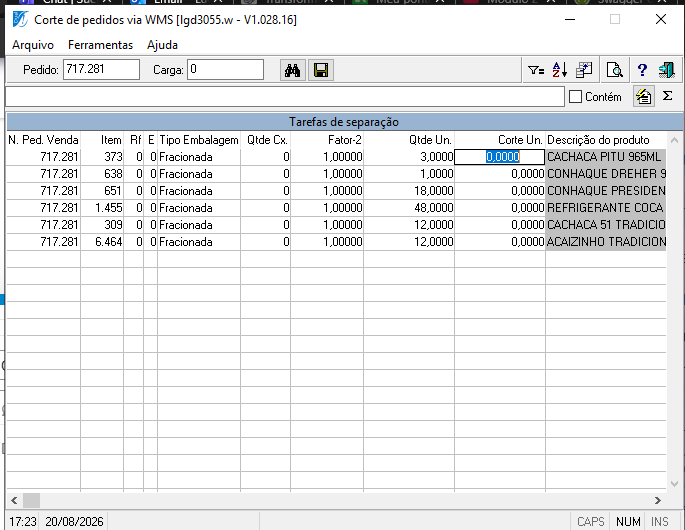This screenshot has width=685, height=530.
Task: Click the NUM indicator in status bar
Action: (x=628, y=522)
